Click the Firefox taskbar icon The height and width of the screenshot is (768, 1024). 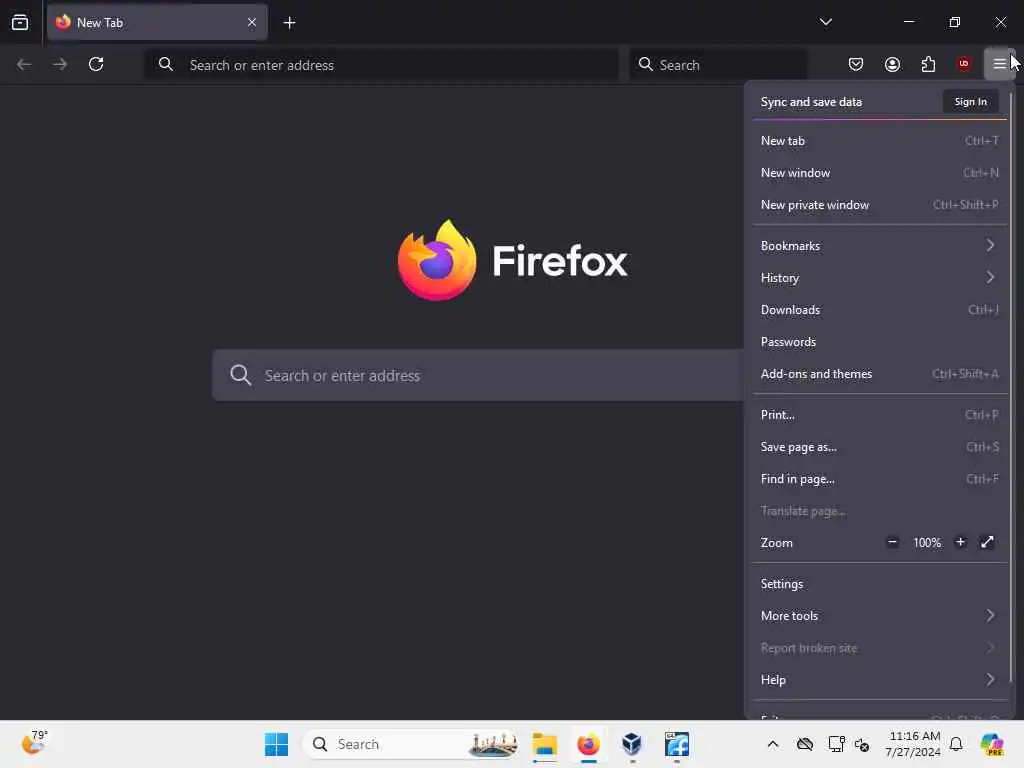[x=588, y=744]
